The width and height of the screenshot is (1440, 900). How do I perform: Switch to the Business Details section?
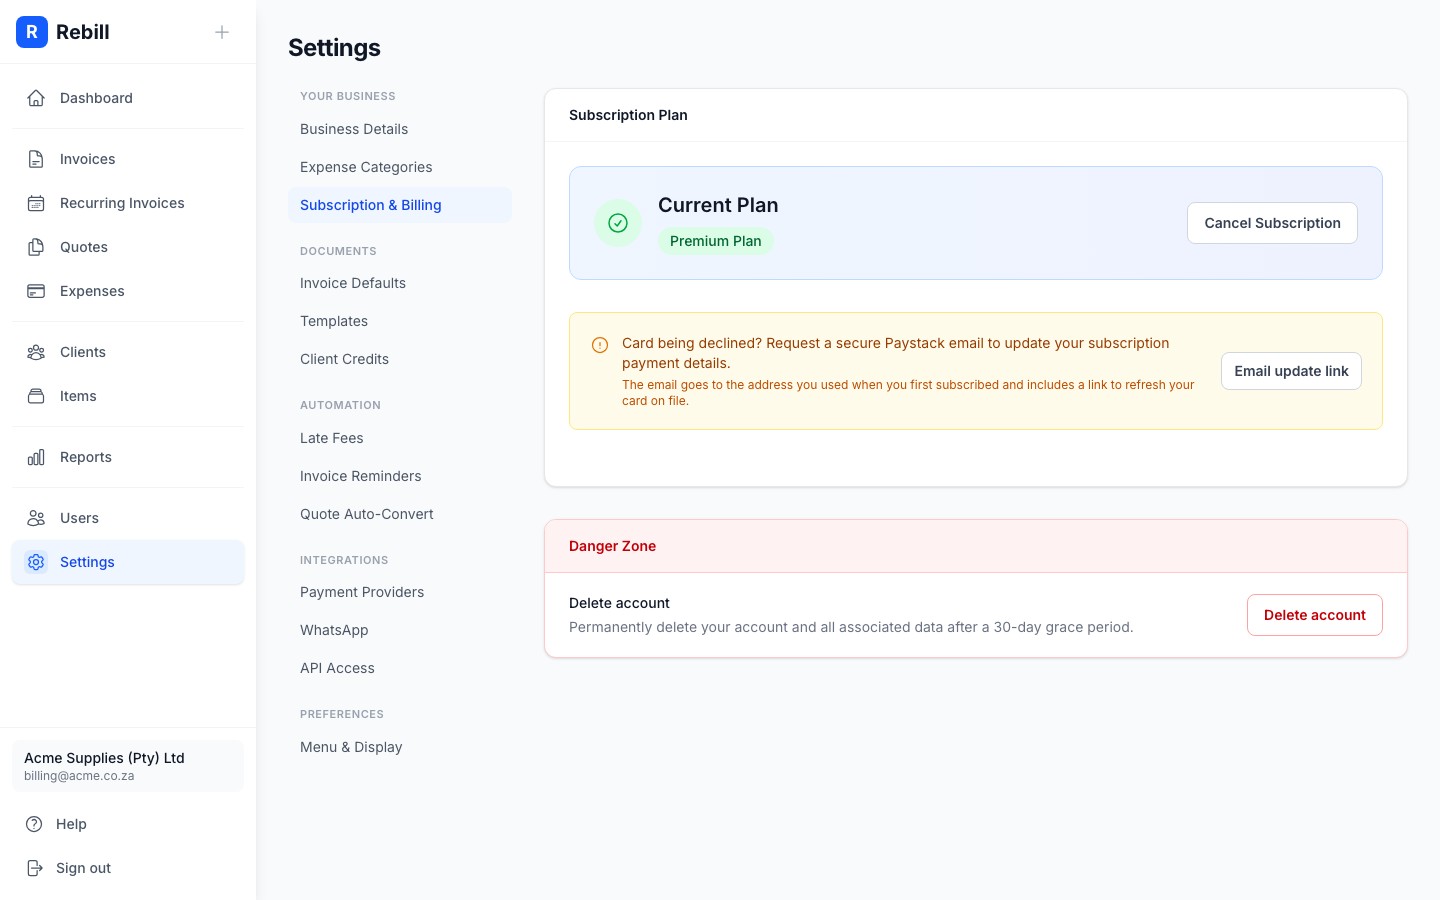pos(354,129)
